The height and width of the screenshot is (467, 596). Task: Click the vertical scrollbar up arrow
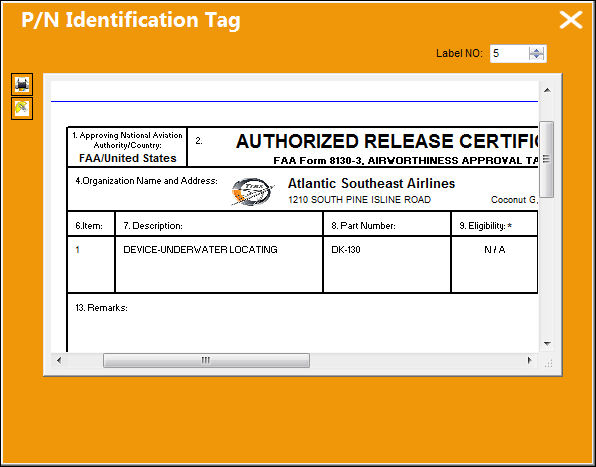547,90
